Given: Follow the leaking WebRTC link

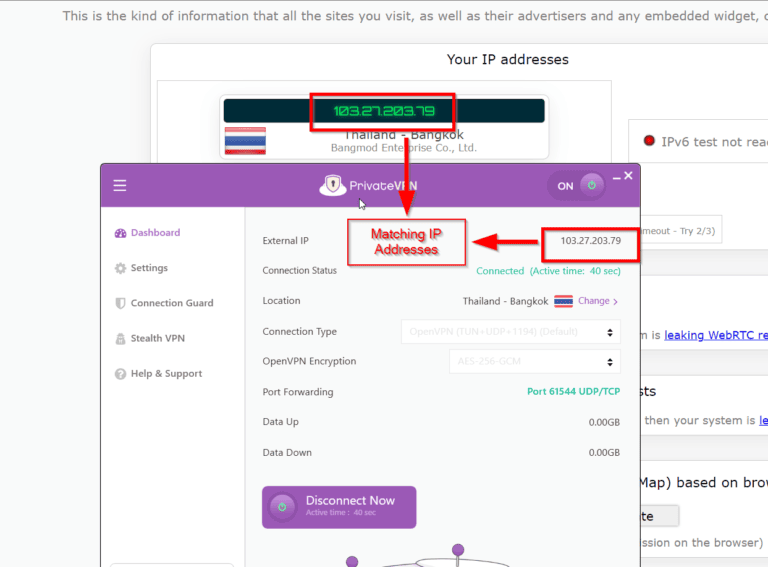Looking at the screenshot, I should pyautogui.click(x=716, y=336).
